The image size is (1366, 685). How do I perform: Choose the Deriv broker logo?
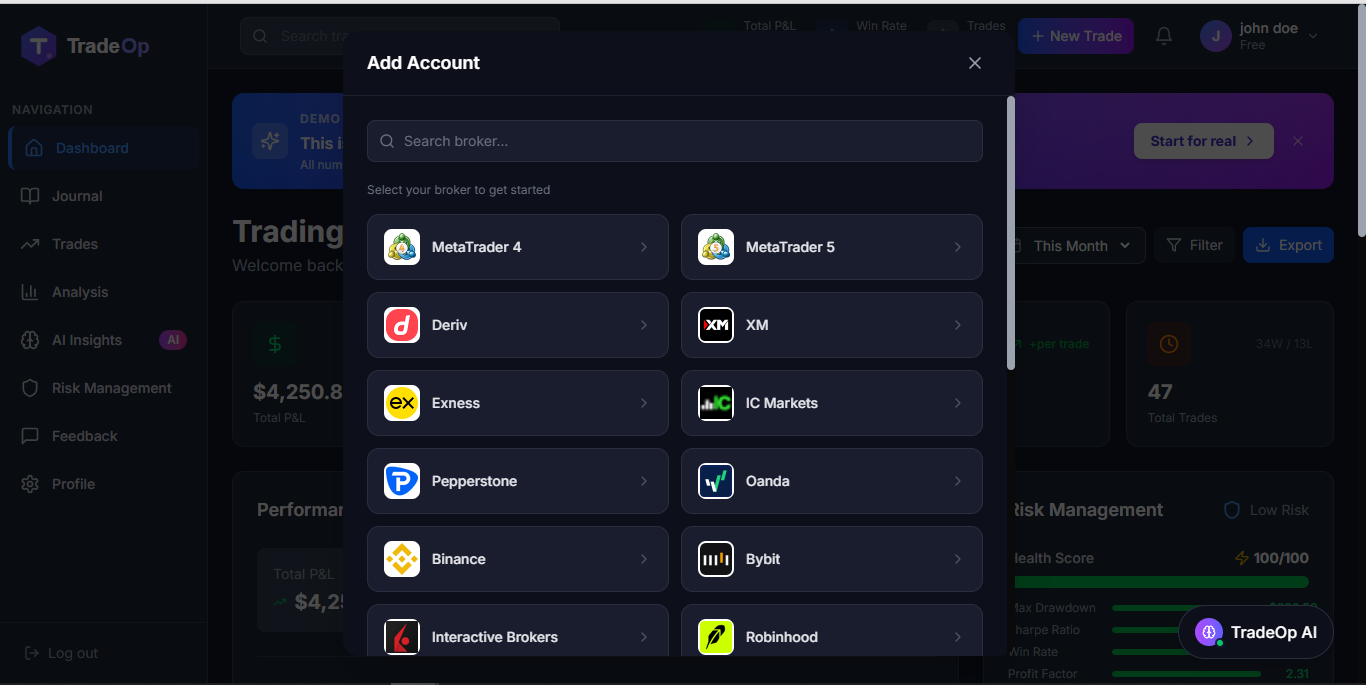(x=402, y=325)
